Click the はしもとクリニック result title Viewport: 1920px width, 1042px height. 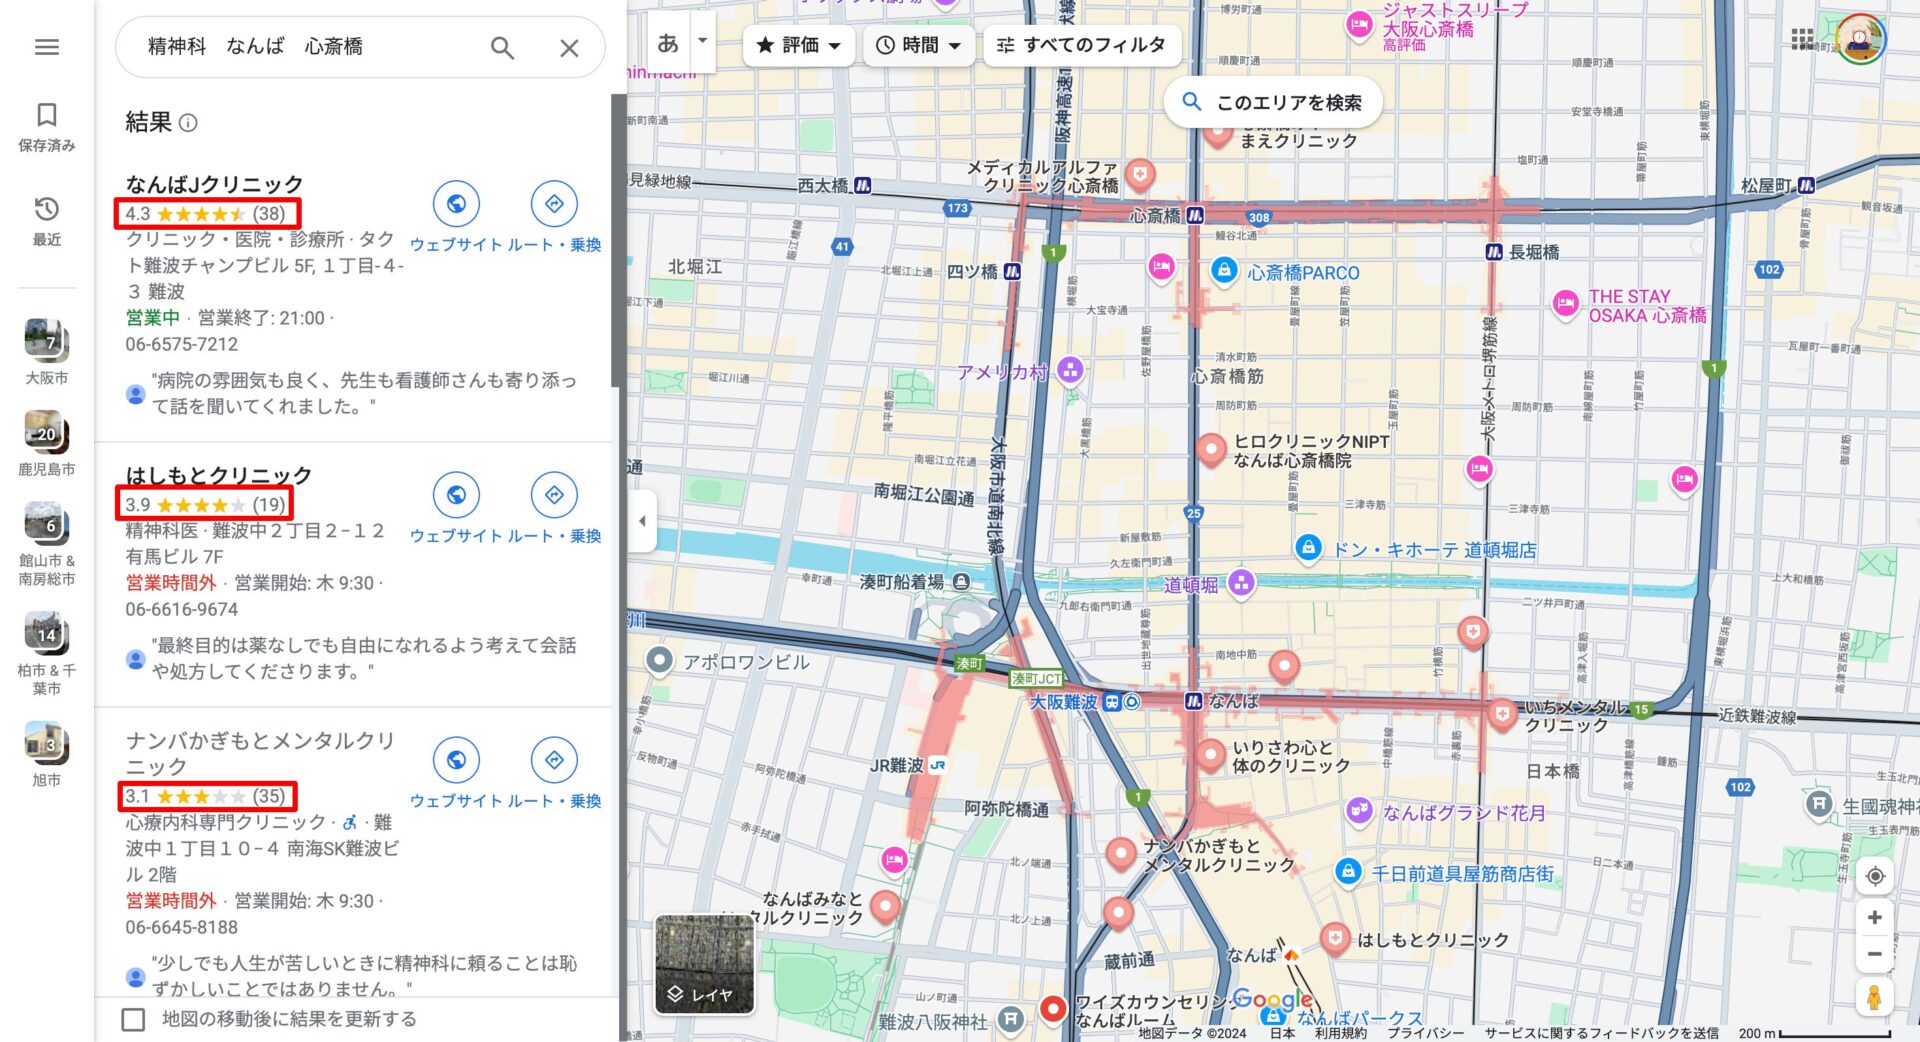pos(219,475)
